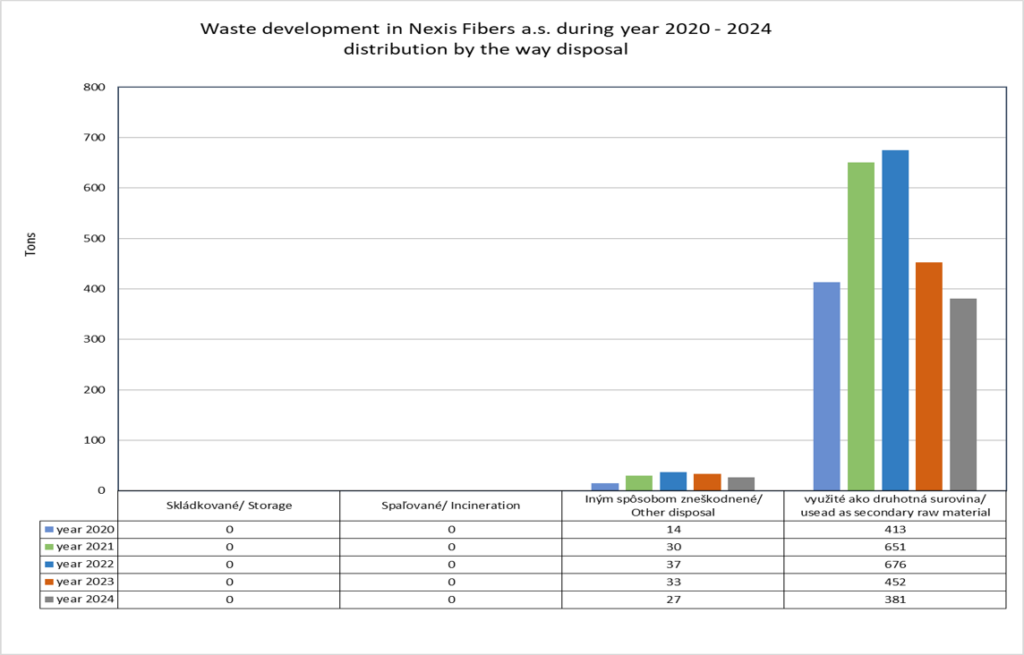This screenshot has height=655, width=1024.
Task: Click the Incineration 0 cell for year 2021
Action: point(451,547)
